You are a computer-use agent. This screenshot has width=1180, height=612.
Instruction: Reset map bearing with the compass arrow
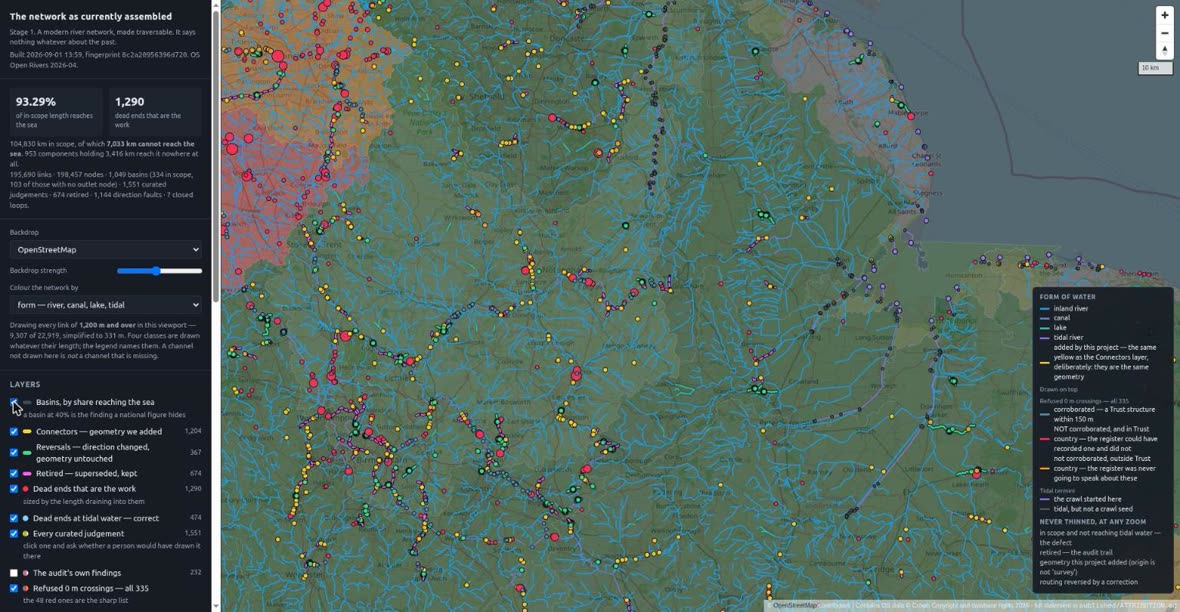(x=1164, y=50)
